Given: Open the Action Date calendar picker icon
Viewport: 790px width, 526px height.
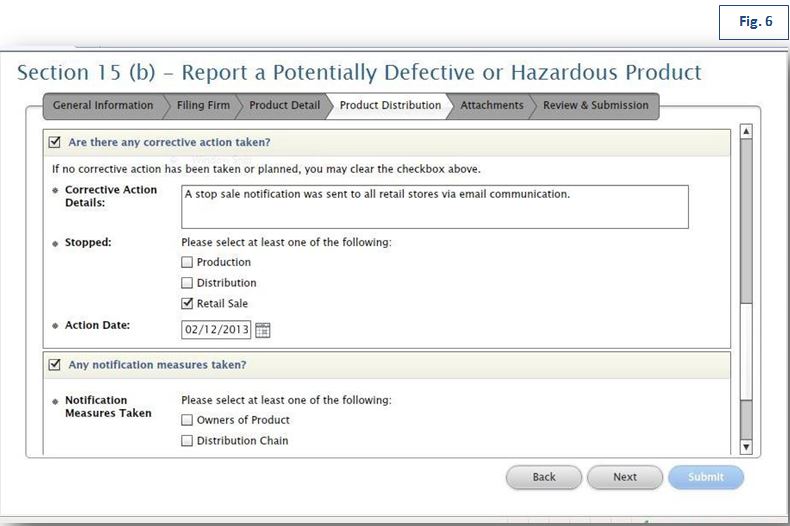Looking at the screenshot, I should click(x=263, y=330).
